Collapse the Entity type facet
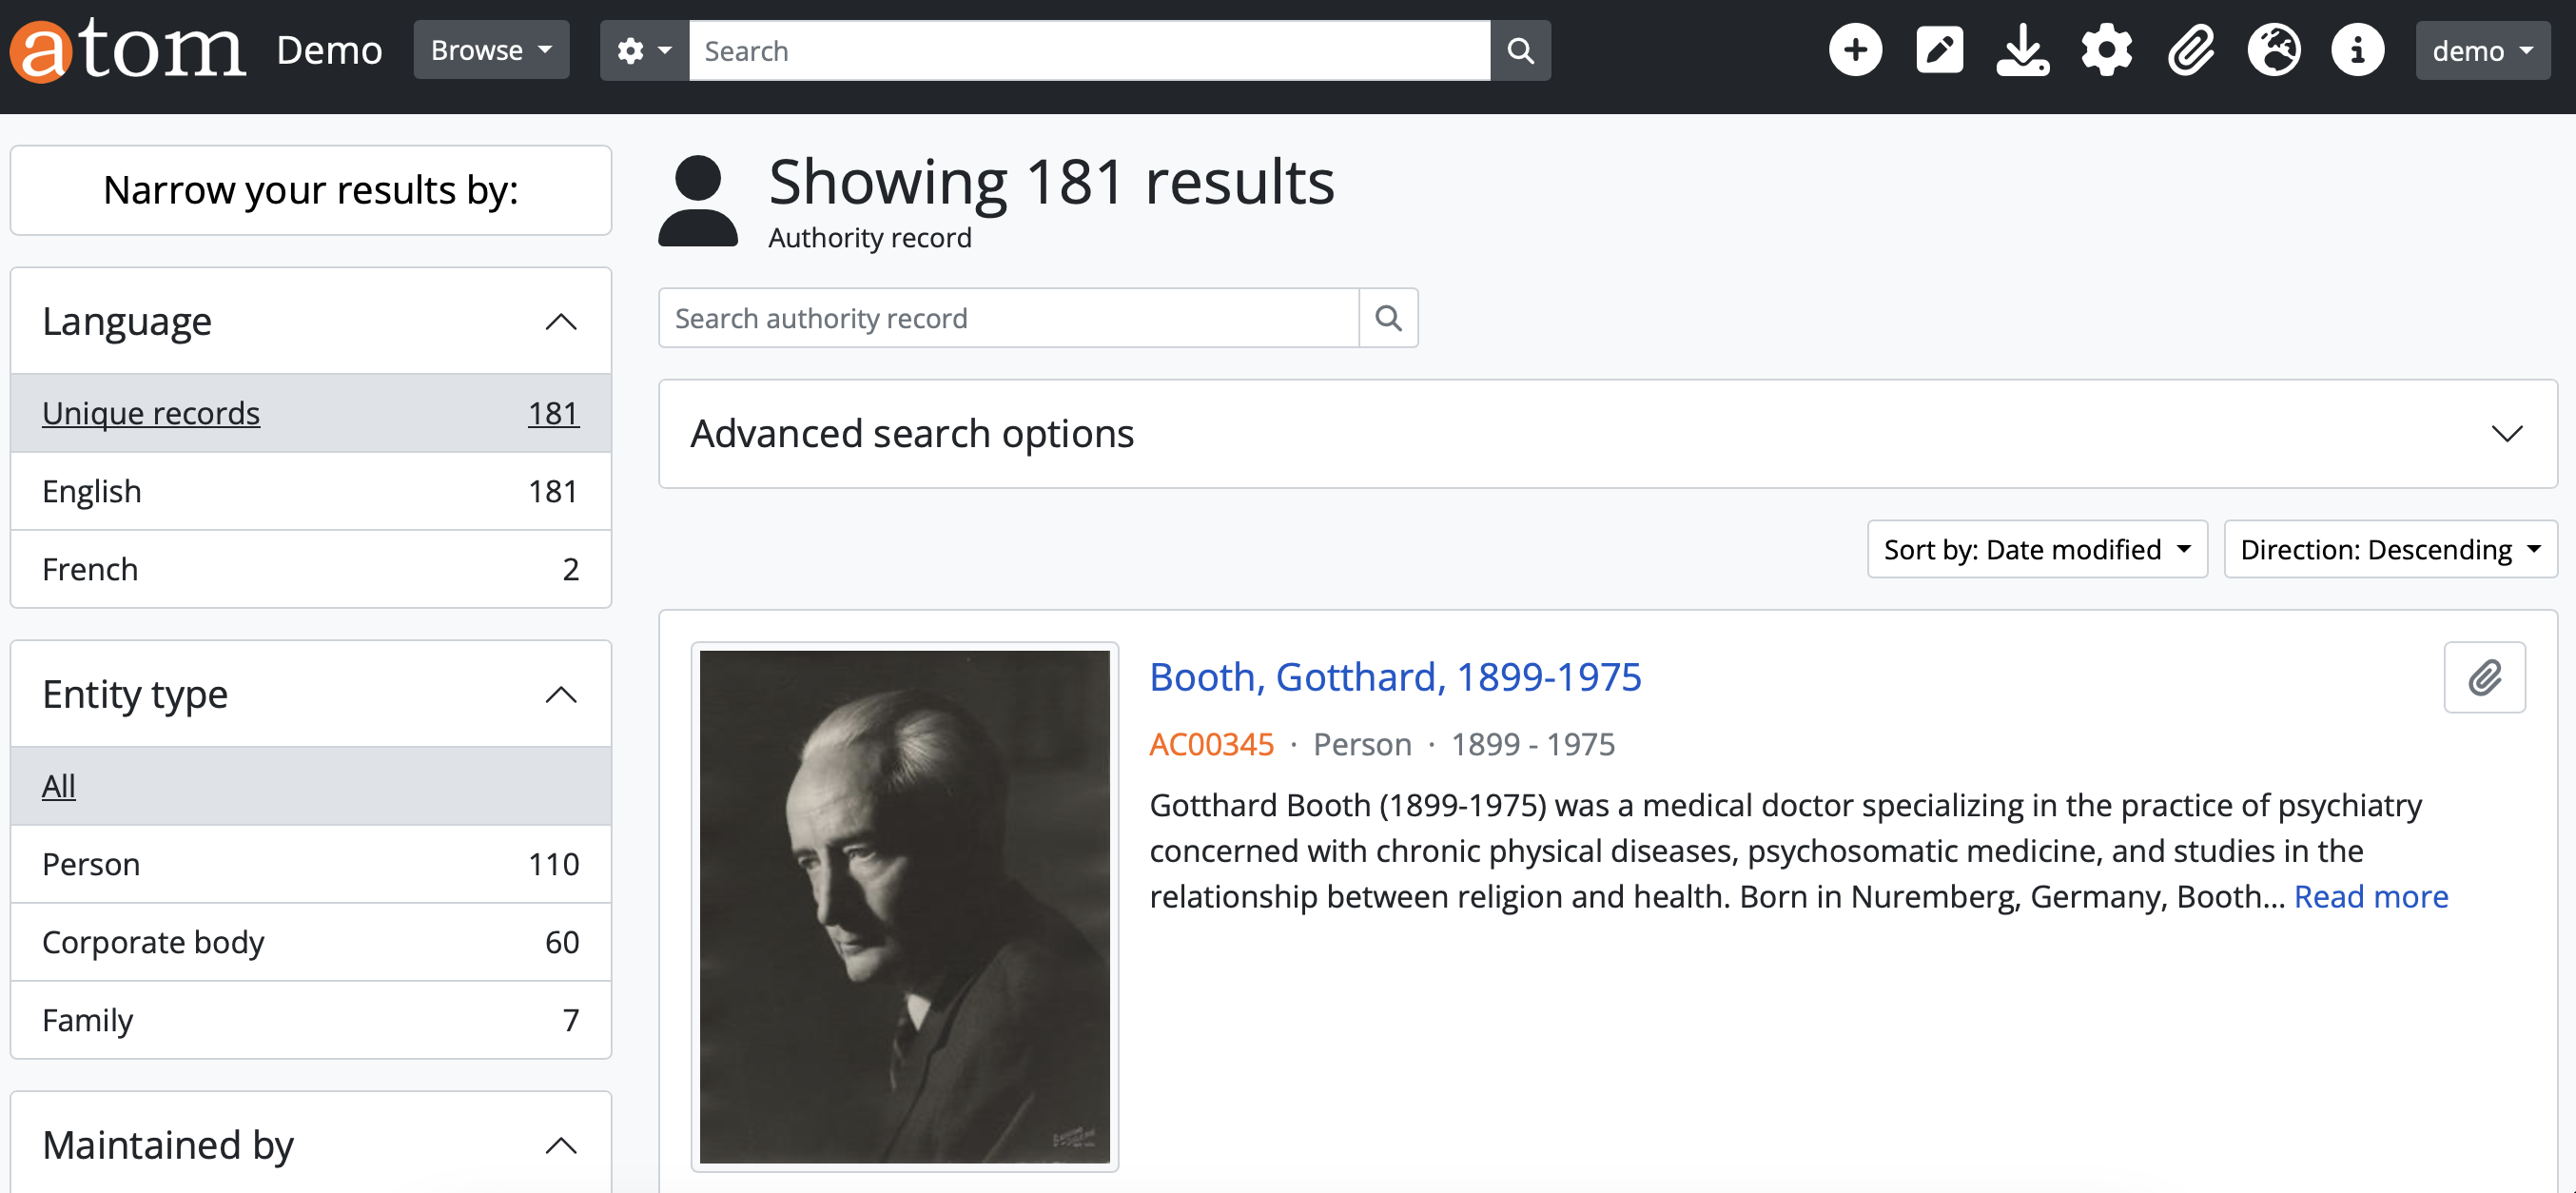Viewport: 2576px width, 1193px height. 561,695
